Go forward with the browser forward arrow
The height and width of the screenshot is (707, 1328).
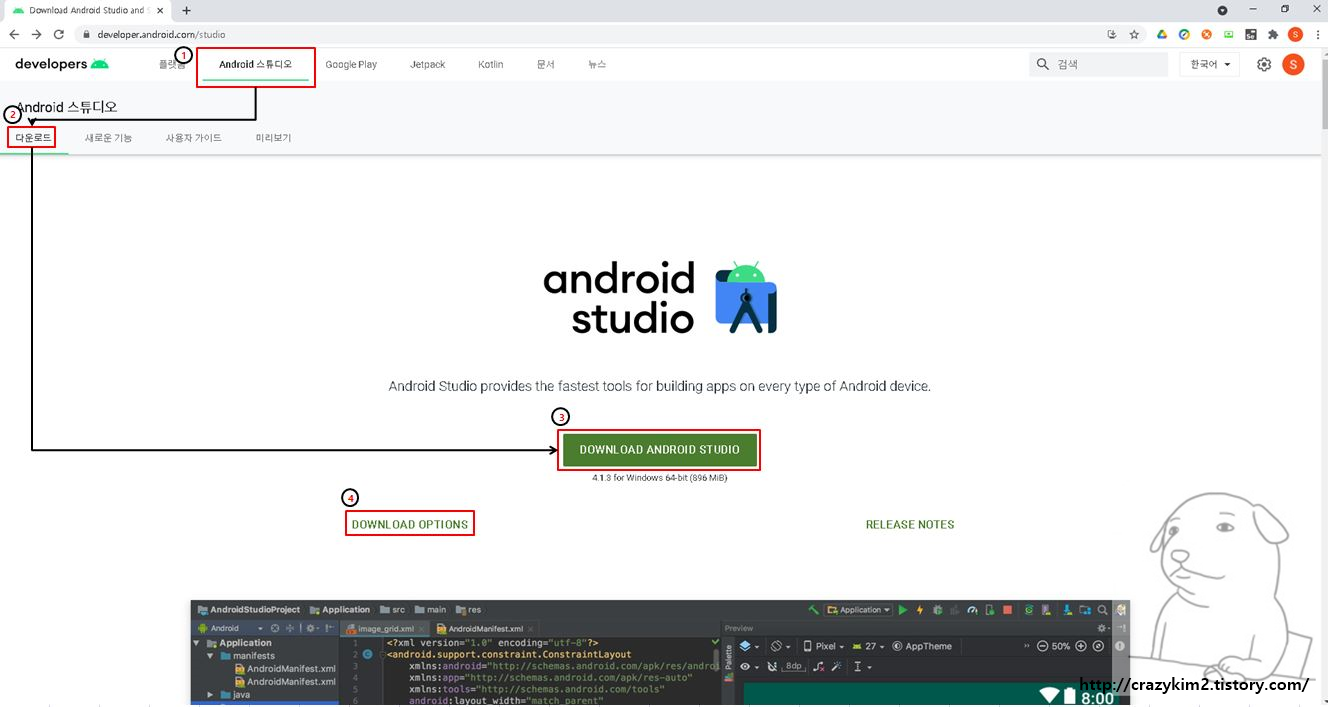(x=36, y=34)
